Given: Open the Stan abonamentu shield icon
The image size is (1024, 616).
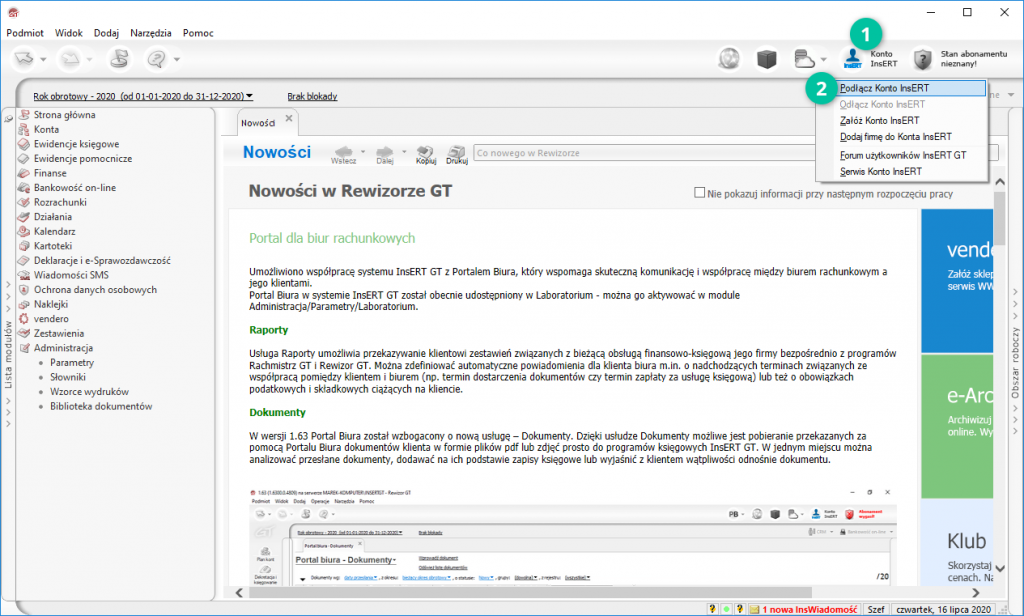Looking at the screenshot, I should point(922,59).
